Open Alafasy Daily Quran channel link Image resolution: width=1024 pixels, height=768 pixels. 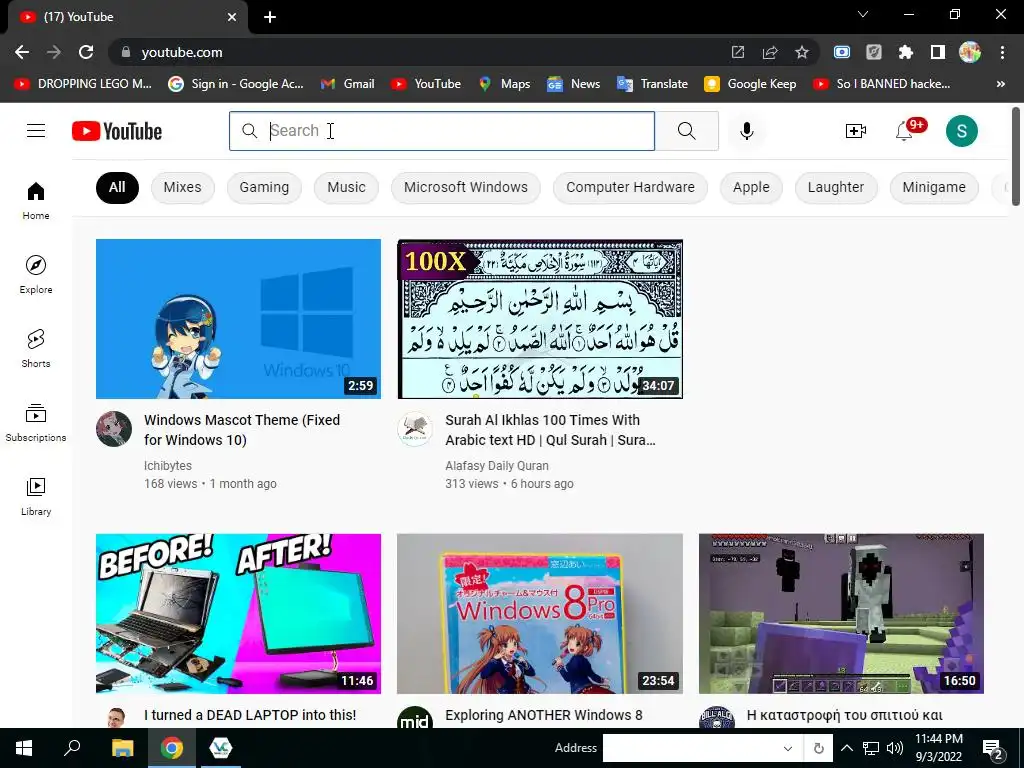coord(497,466)
